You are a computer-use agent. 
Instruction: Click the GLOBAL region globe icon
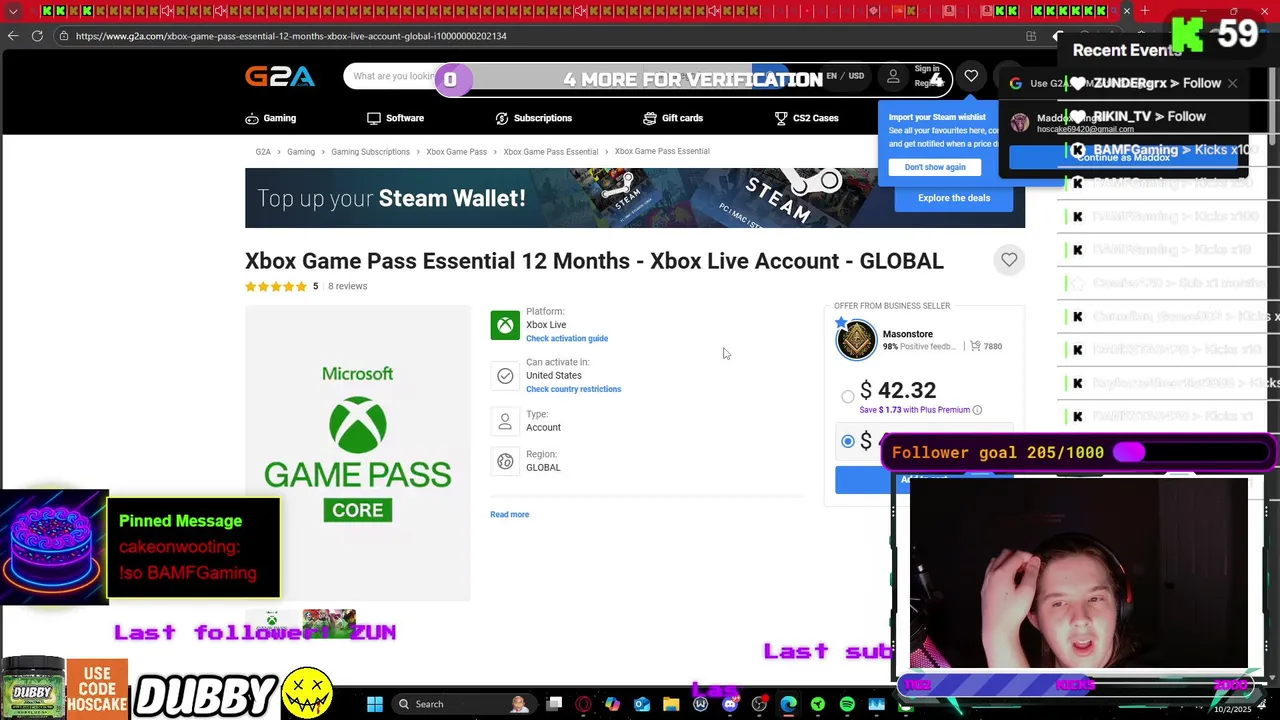point(505,461)
